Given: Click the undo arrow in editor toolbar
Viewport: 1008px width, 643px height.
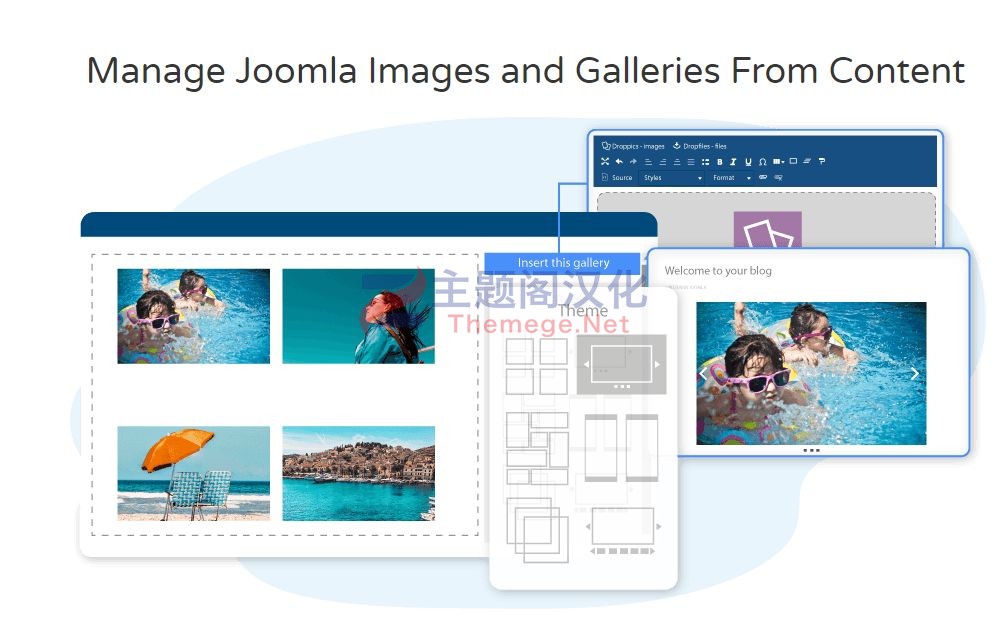Looking at the screenshot, I should (x=619, y=161).
